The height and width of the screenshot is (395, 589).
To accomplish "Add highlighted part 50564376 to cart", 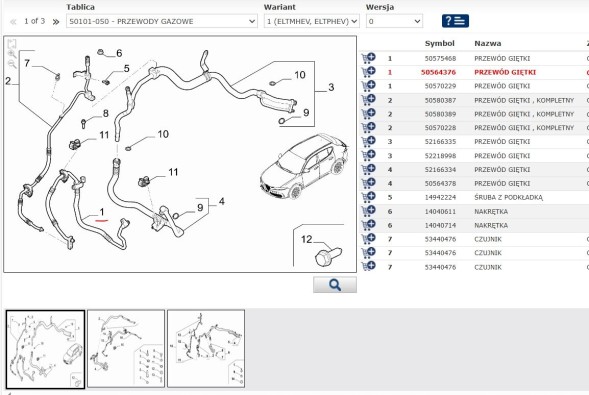I will coord(368,72).
